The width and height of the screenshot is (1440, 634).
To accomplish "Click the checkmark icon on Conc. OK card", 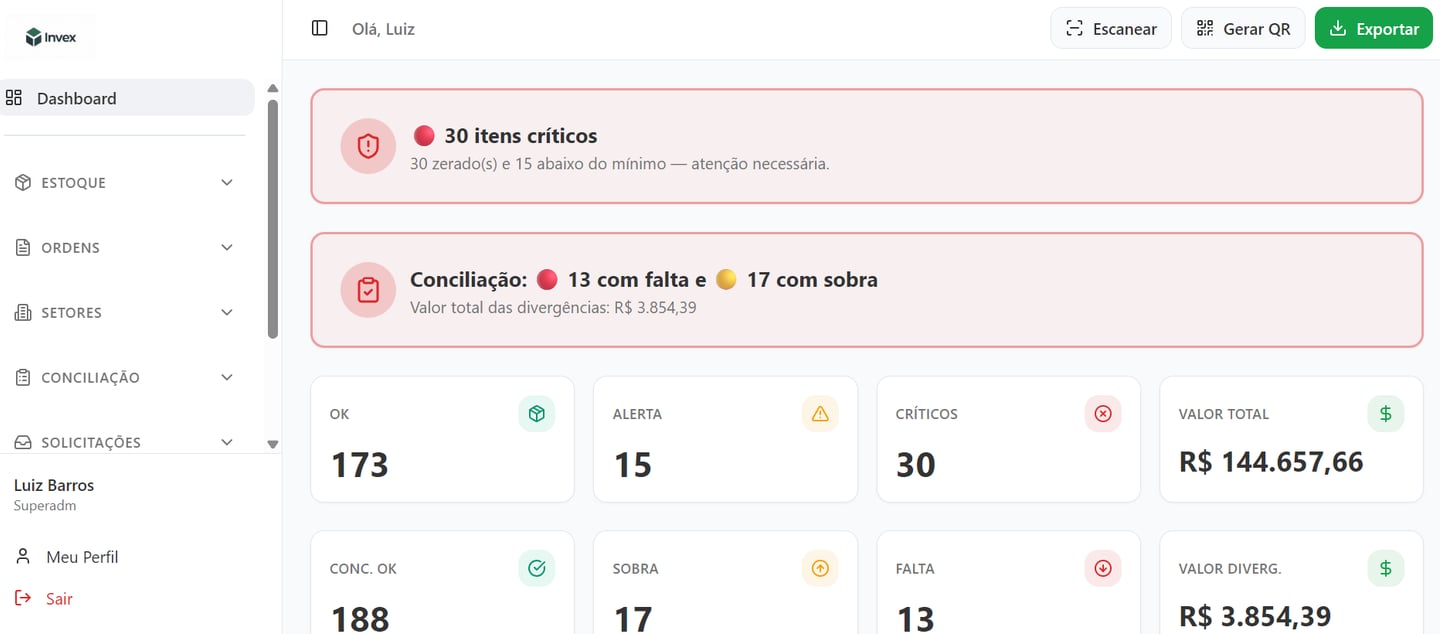I will [536, 568].
